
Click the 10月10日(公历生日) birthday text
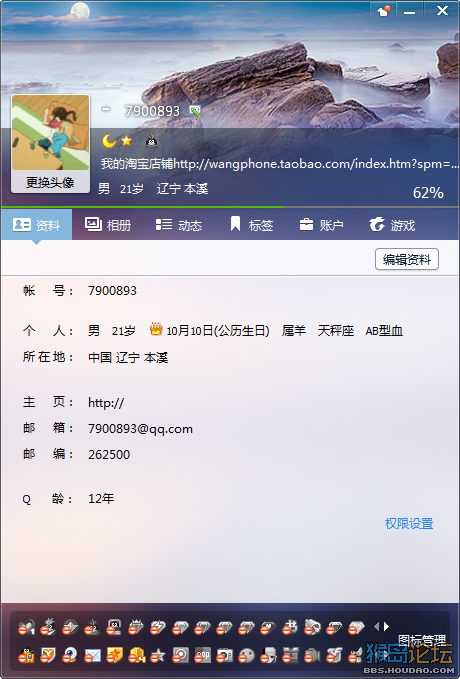218,331
